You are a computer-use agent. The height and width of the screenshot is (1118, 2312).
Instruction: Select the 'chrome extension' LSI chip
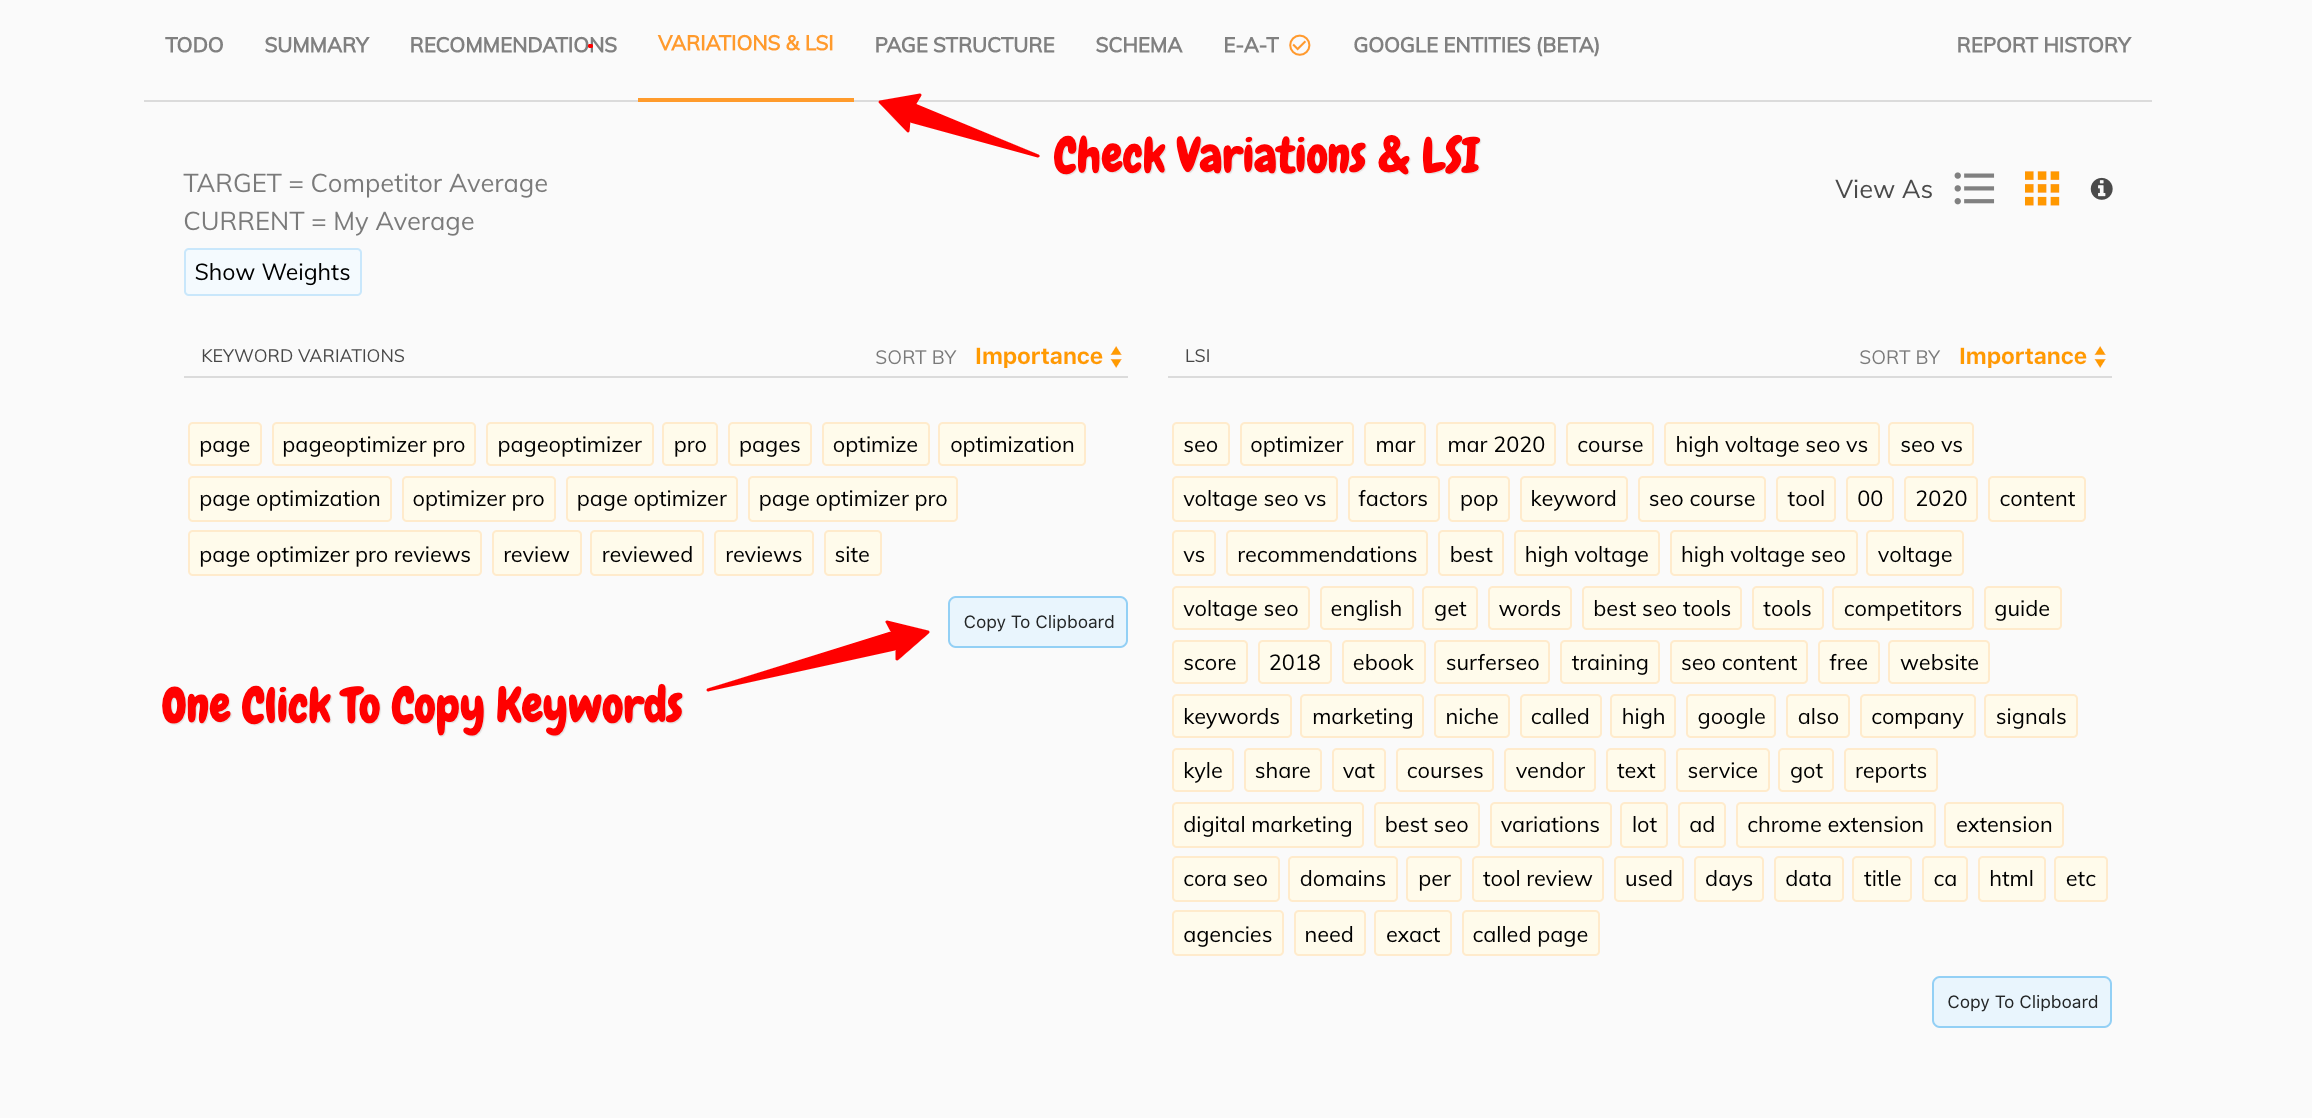coord(1834,824)
